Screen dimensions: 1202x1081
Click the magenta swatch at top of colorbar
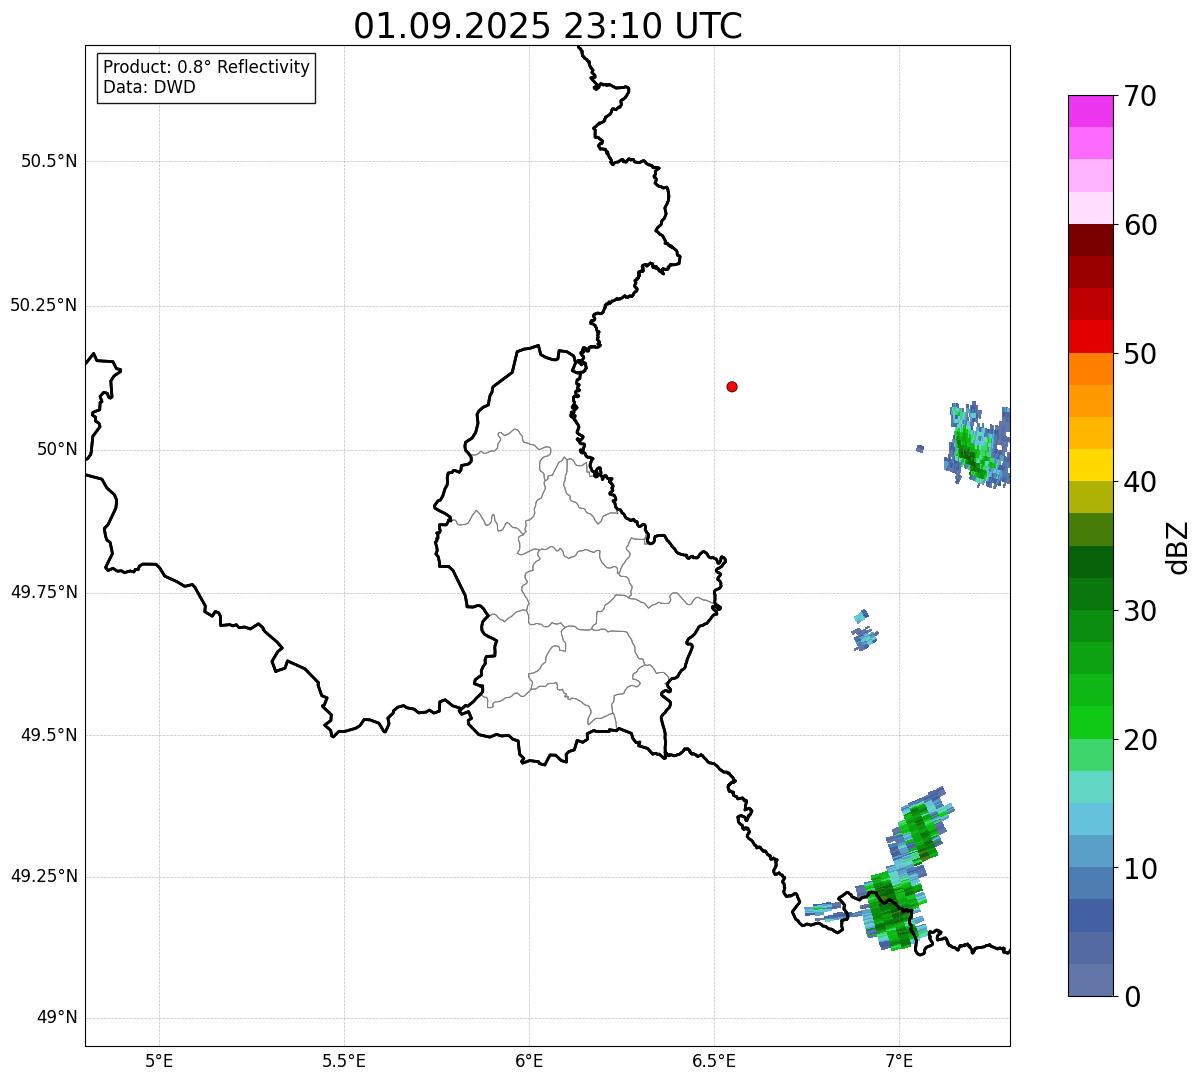coord(1090,111)
